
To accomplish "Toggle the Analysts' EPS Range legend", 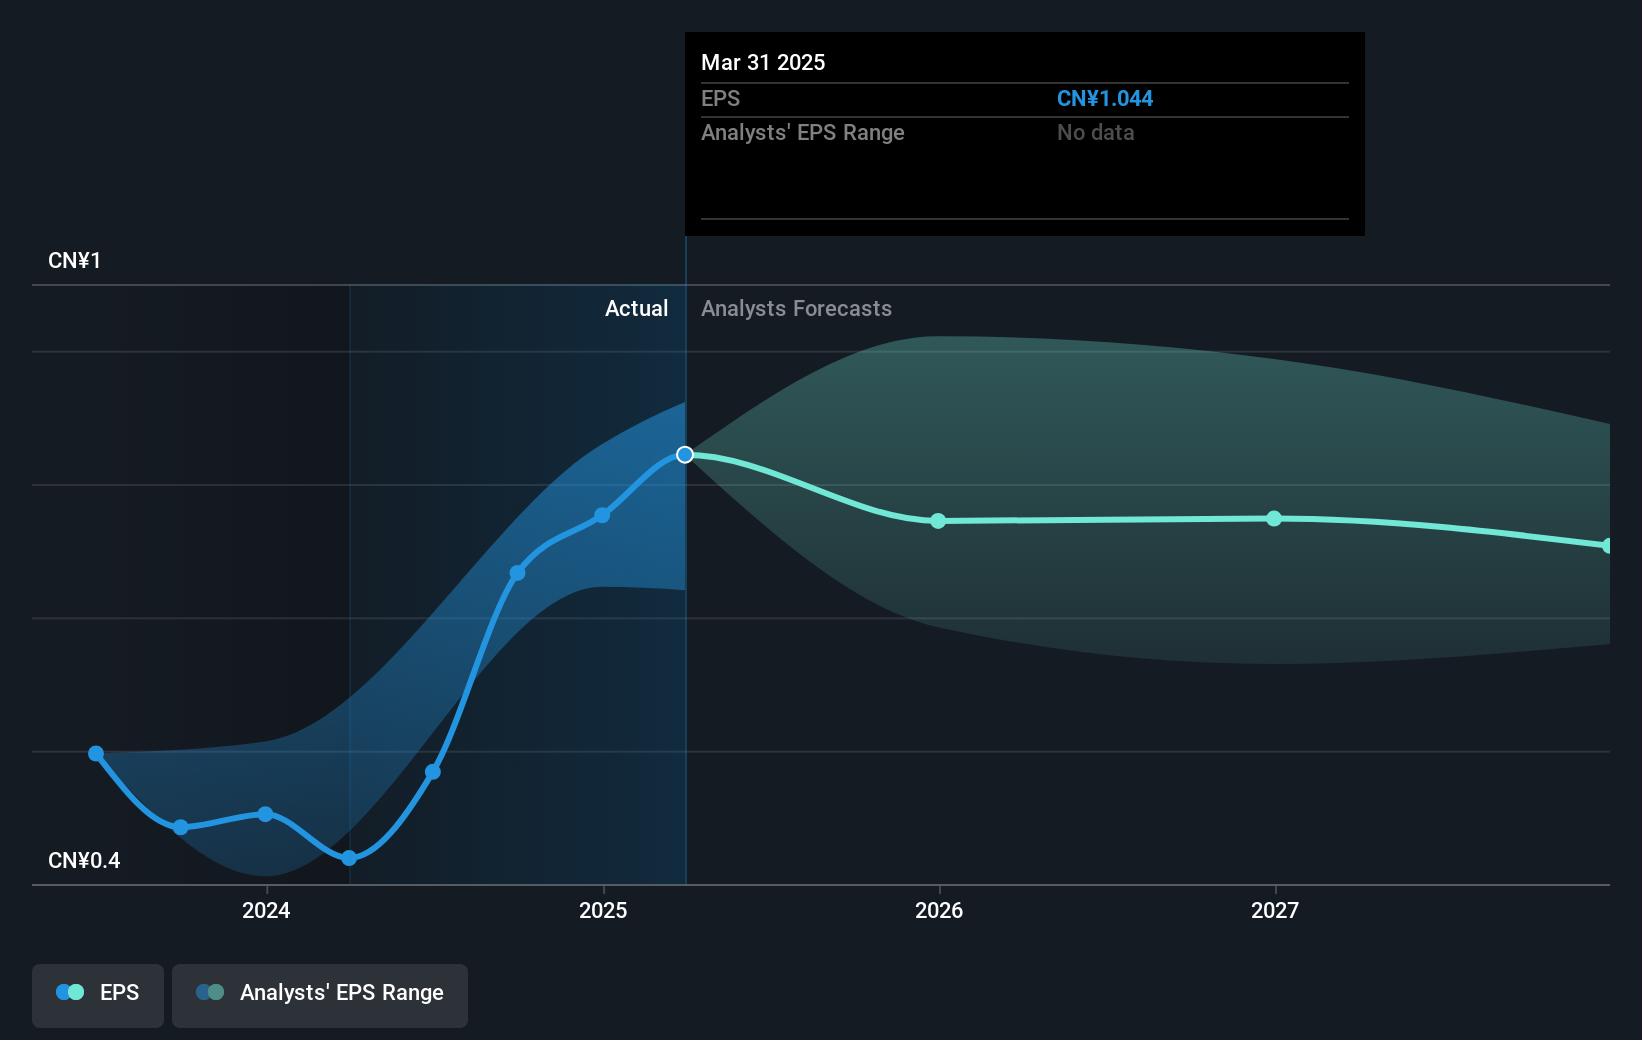I will pyautogui.click(x=320, y=995).
